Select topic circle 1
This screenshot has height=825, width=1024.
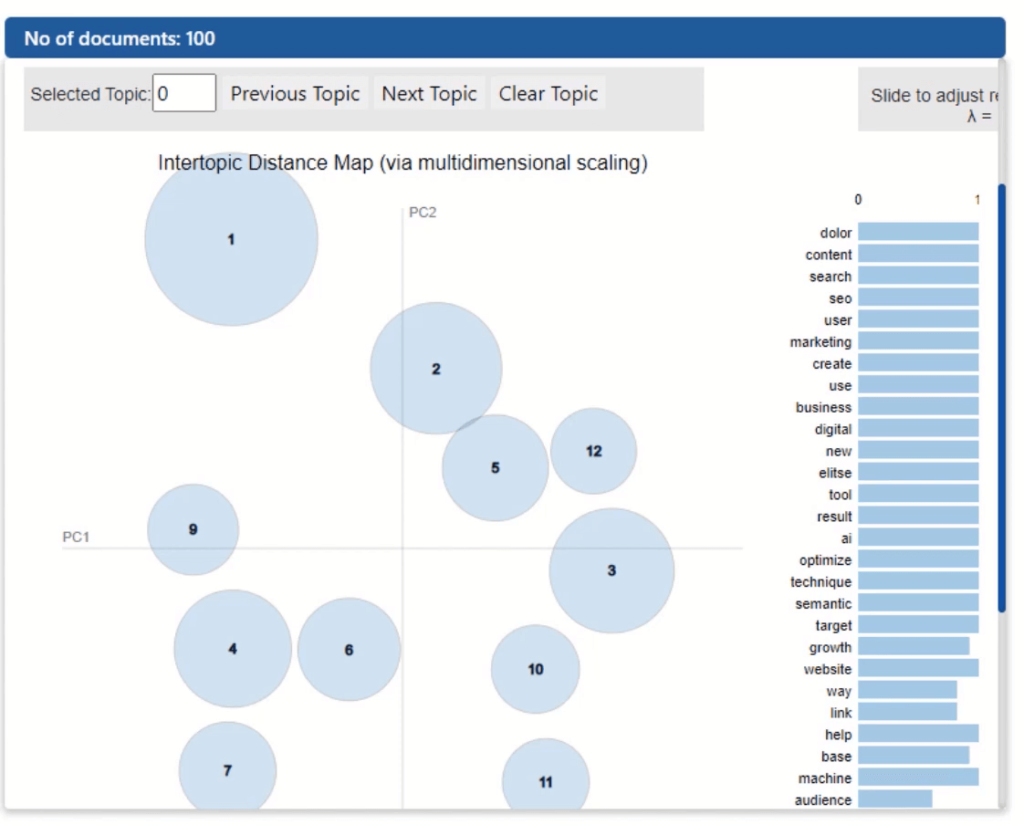pyautogui.click(x=231, y=239)
